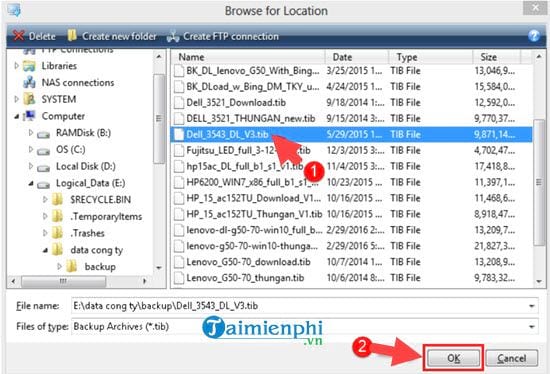Select file Lenovo_G50-70_thungan.tib
The image size is (550, 374).
pos(352,278)
